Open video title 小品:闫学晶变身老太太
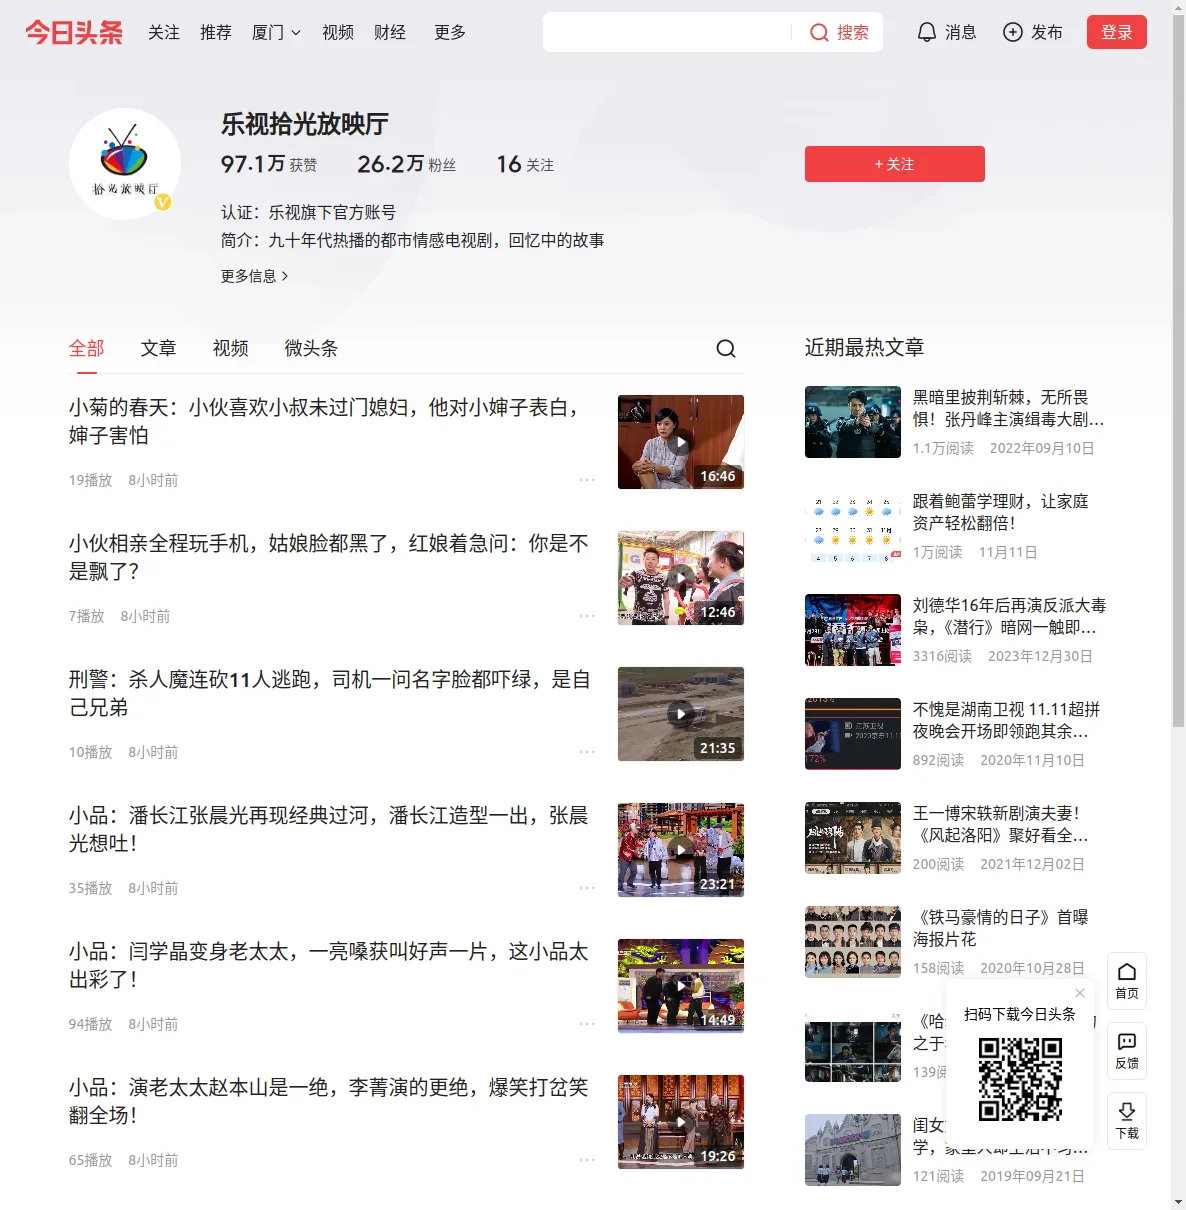 pyautogui.click(x=329, y=965)
